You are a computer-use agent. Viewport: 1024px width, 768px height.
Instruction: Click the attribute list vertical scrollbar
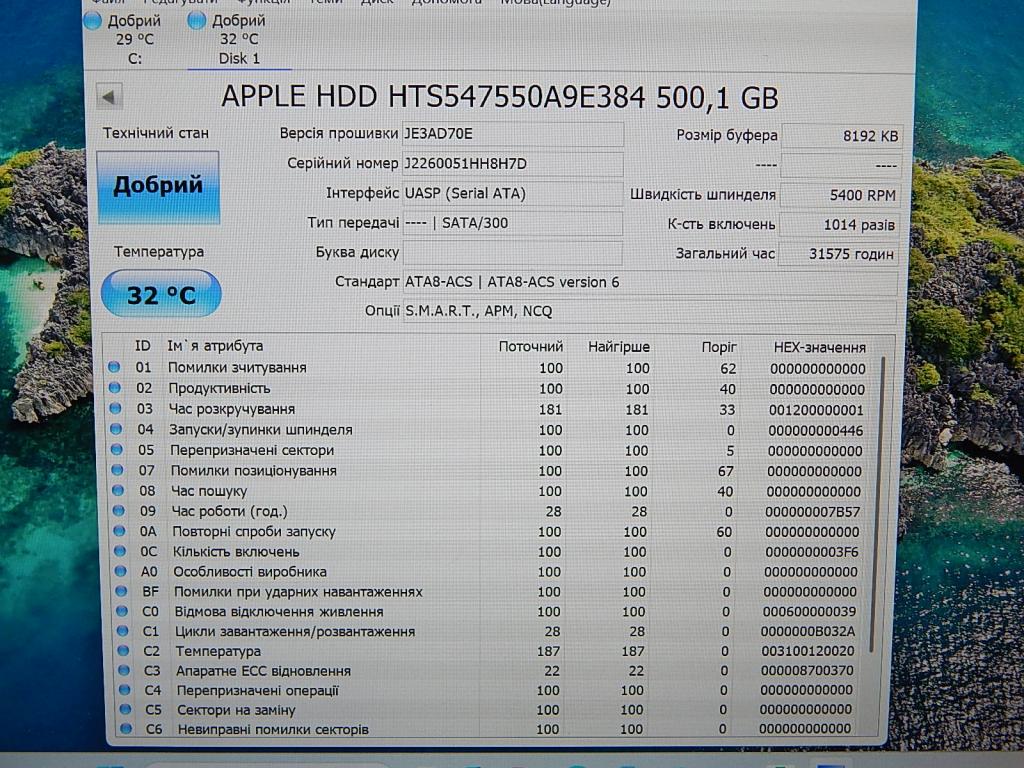(881, 500)
